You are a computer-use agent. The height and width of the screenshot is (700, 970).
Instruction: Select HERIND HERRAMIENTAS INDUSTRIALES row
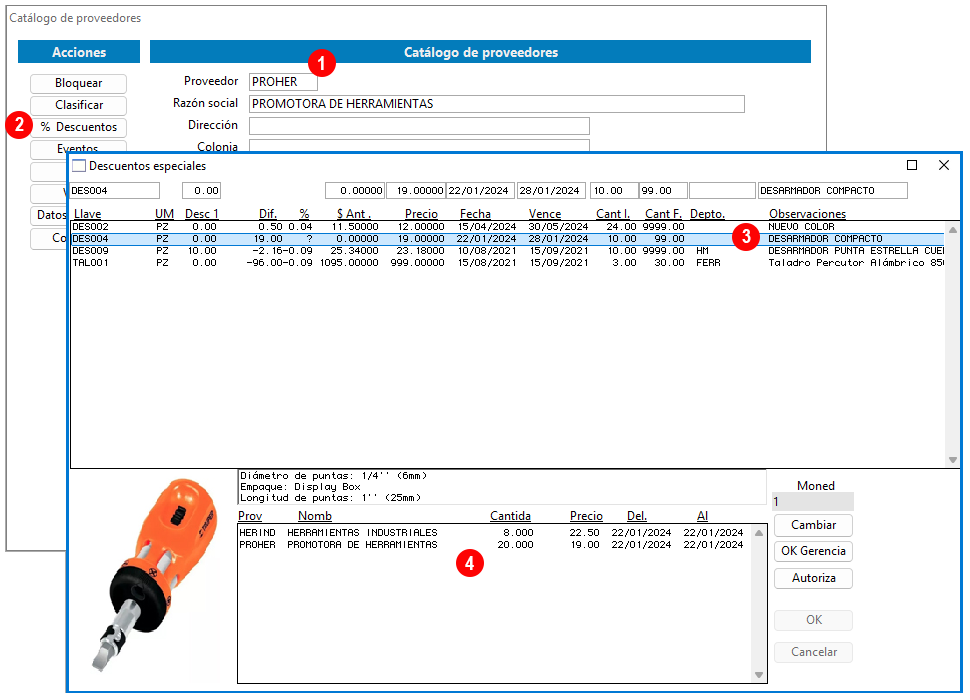492,532
